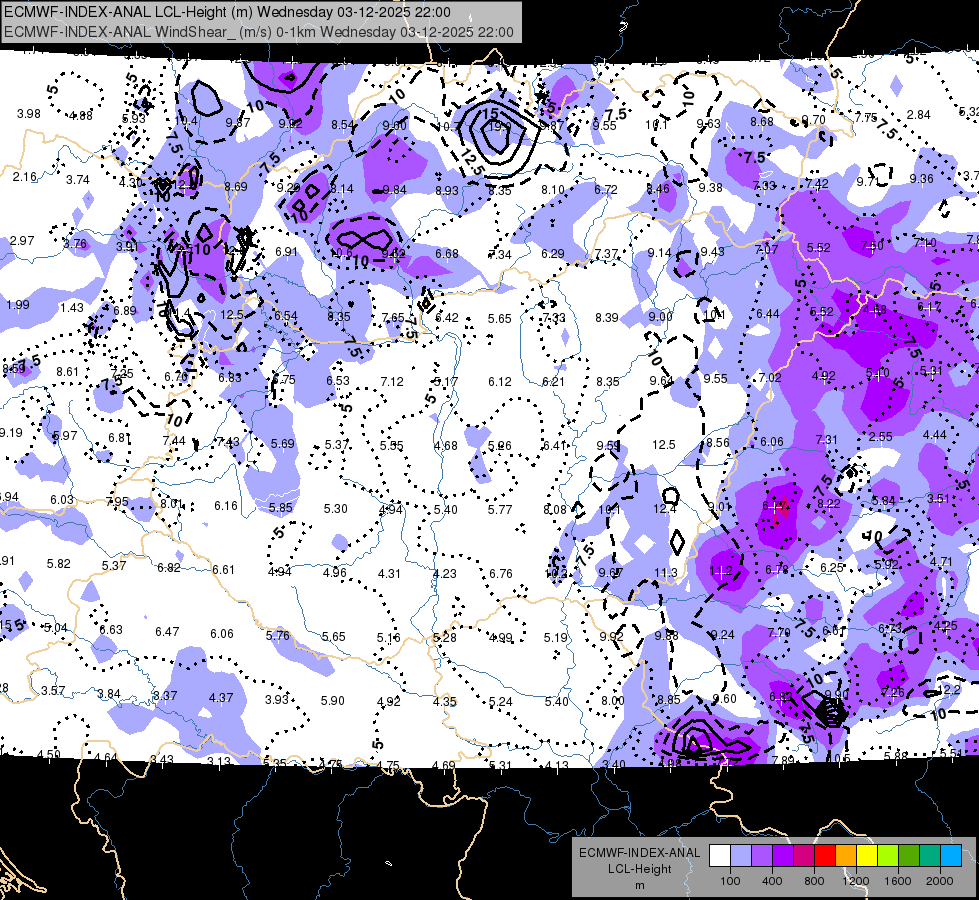Click the wind shear value 4.37
The image size is (979, 900).
point(221,698)
